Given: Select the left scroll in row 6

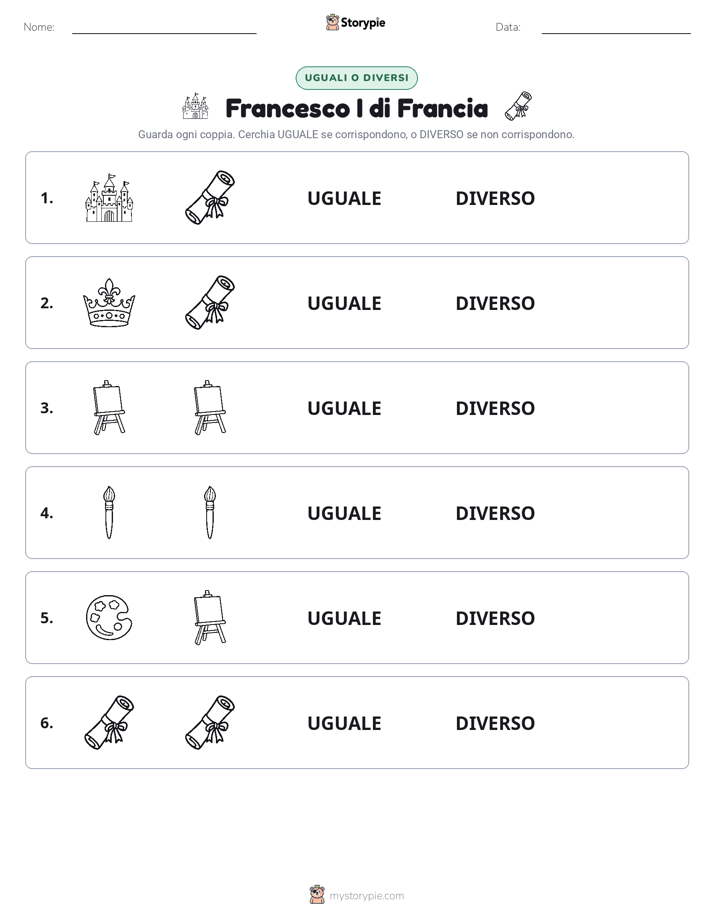Looking at the screenshot, I should (109, 722).
